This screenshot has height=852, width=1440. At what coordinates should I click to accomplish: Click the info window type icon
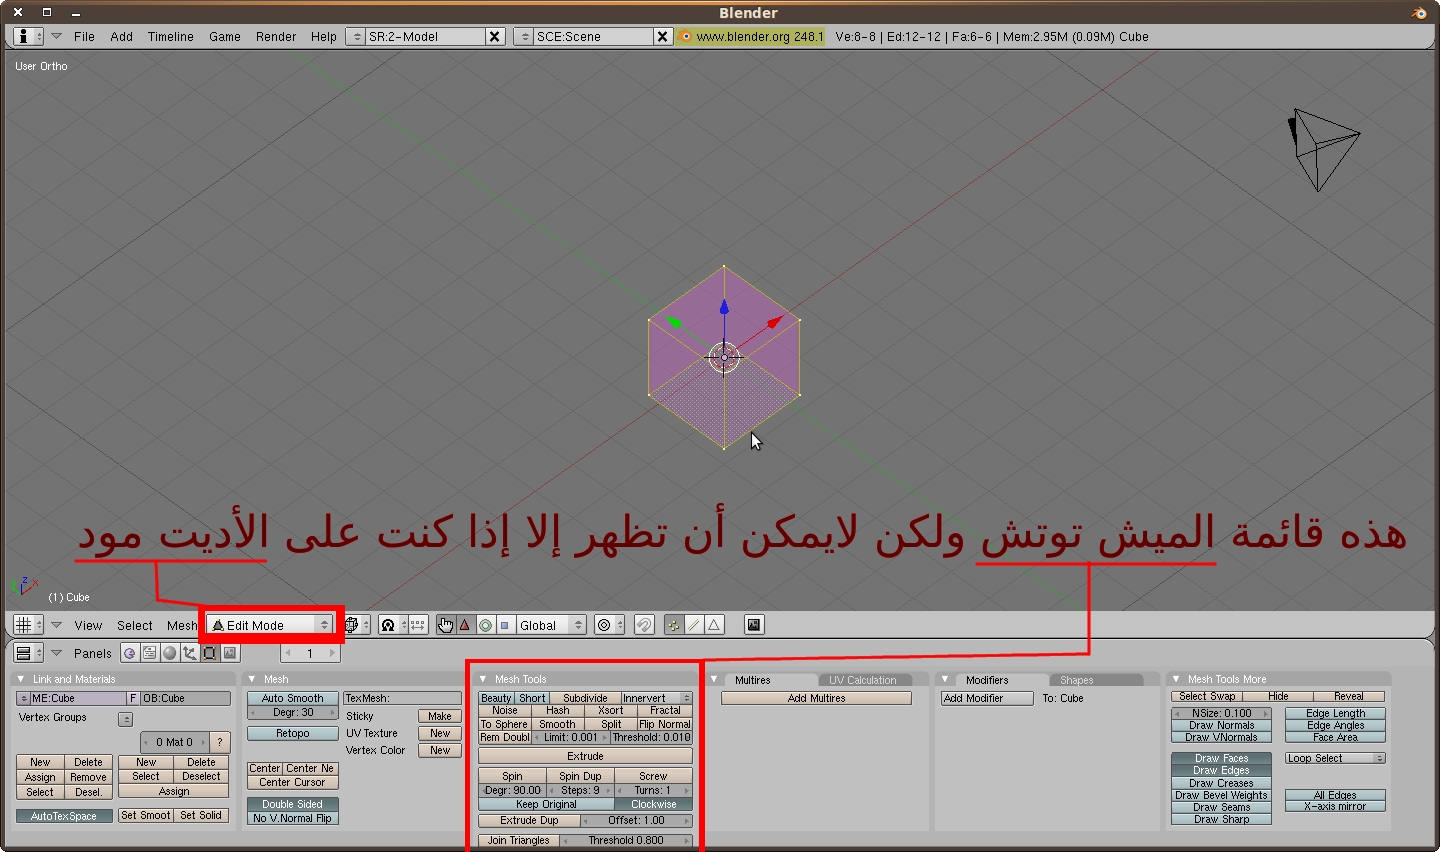pos(28,36)
